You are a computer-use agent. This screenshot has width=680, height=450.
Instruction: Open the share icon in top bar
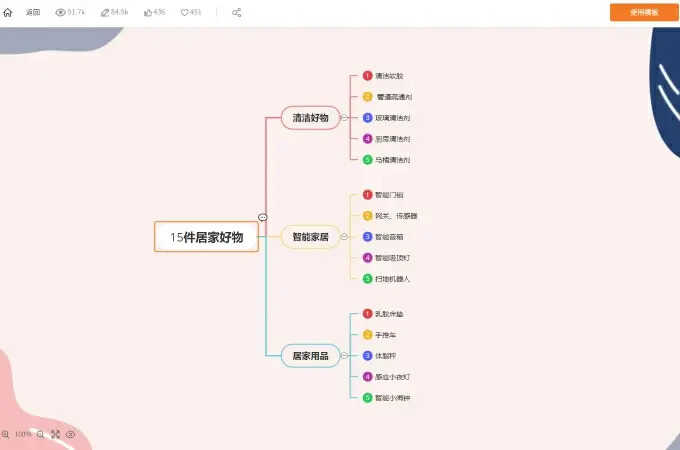236,13
